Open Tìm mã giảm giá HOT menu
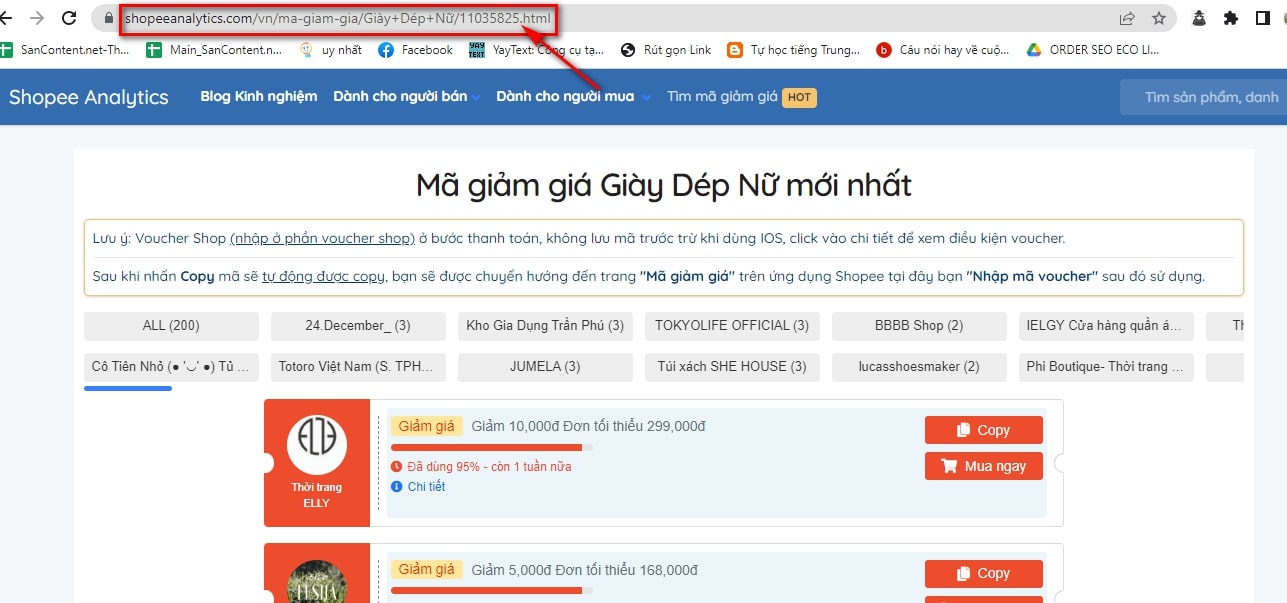The image size is (1287, 603). coord(741,97)
